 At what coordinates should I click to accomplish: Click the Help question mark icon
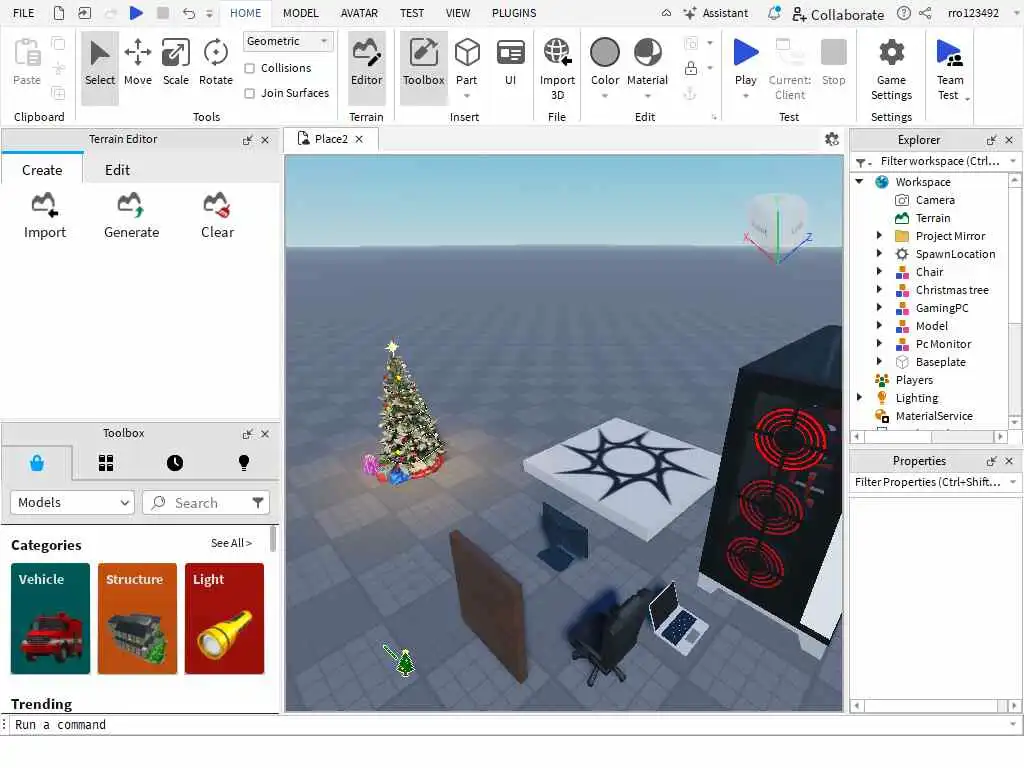click(x=904, y=13)
